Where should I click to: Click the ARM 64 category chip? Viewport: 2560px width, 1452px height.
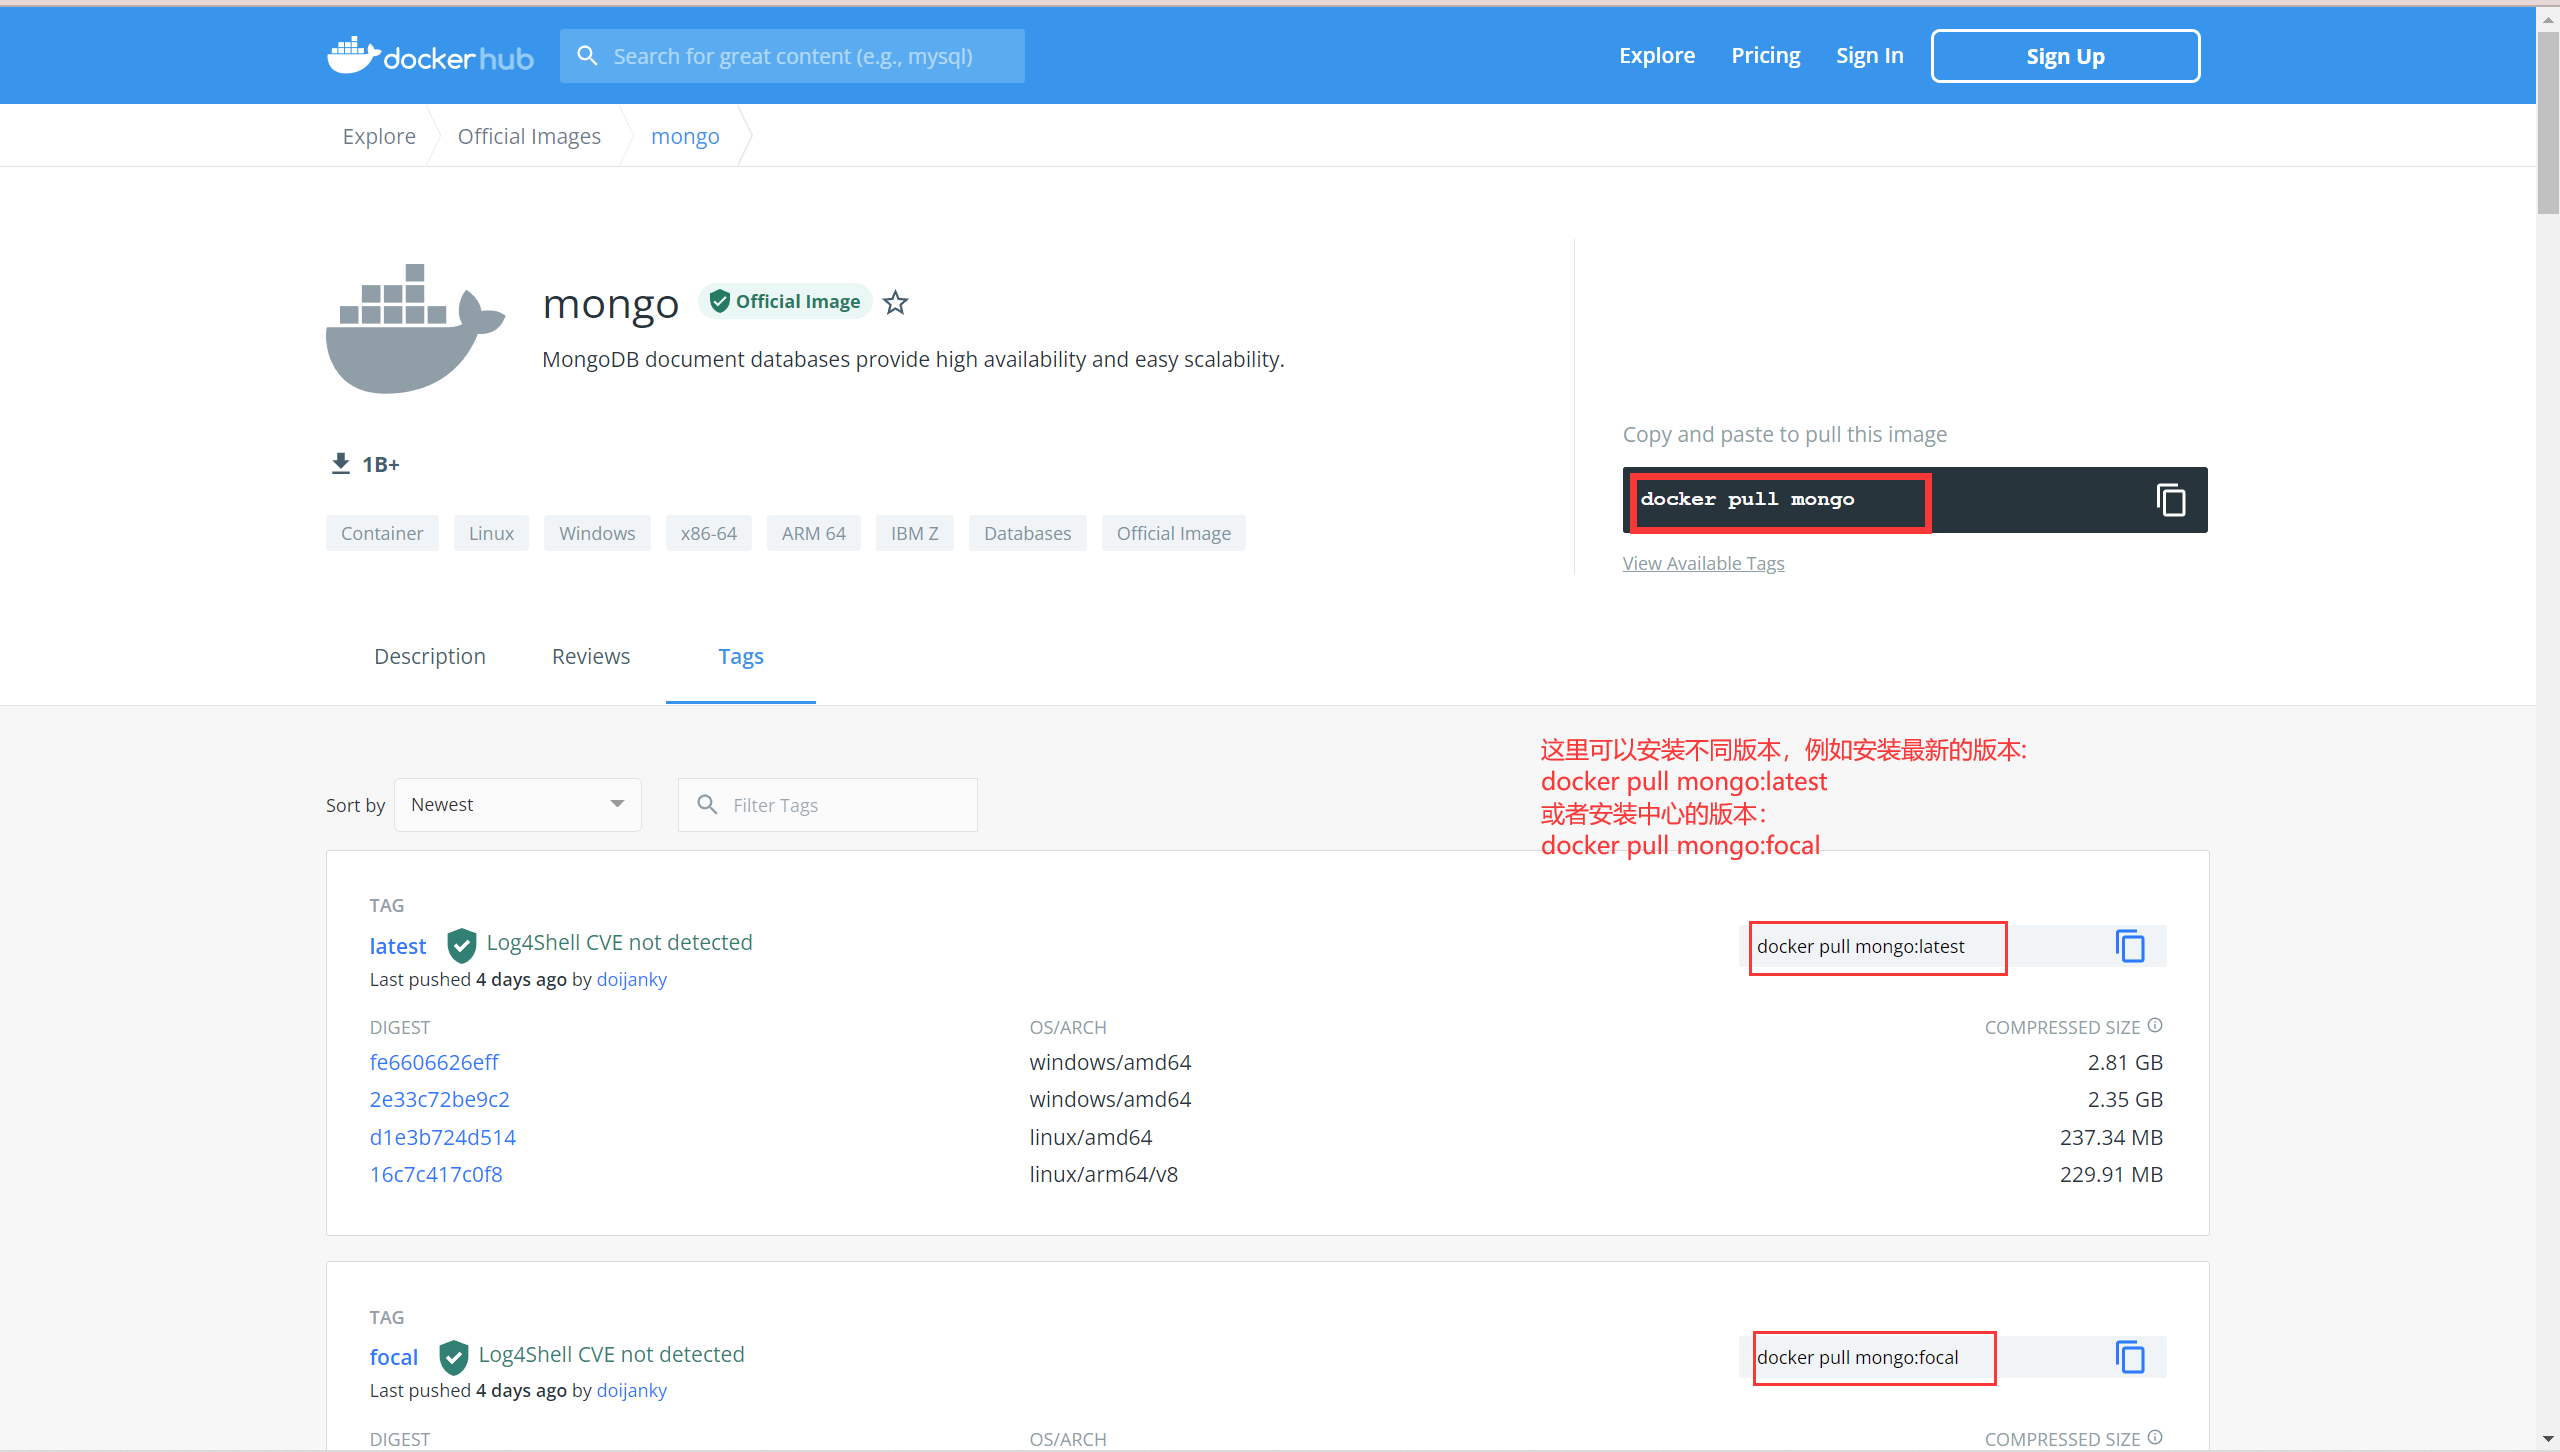814,533
